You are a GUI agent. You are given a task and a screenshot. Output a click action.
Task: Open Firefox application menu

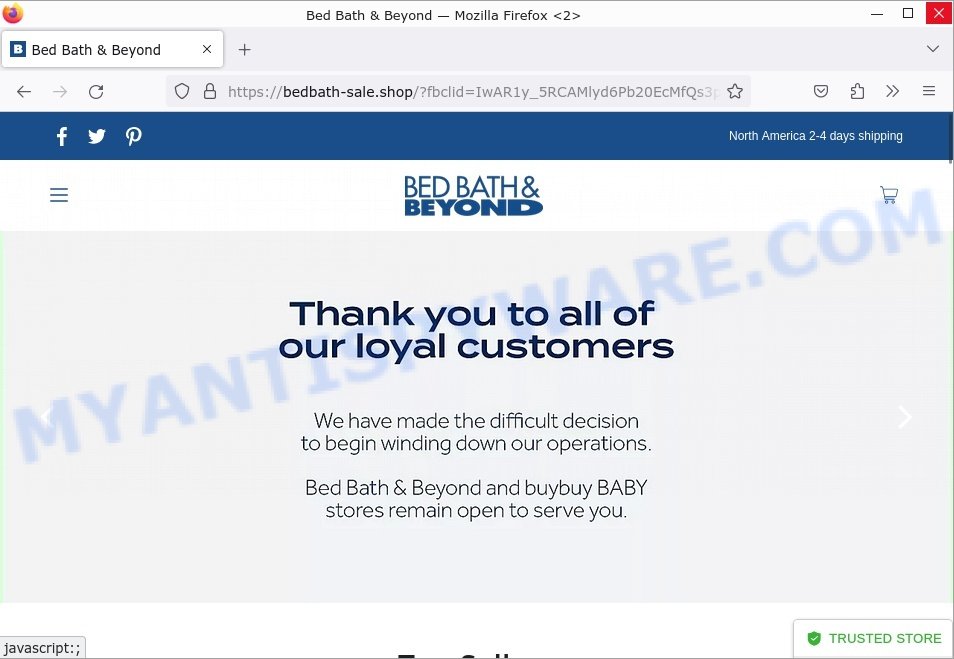(928, 91)
